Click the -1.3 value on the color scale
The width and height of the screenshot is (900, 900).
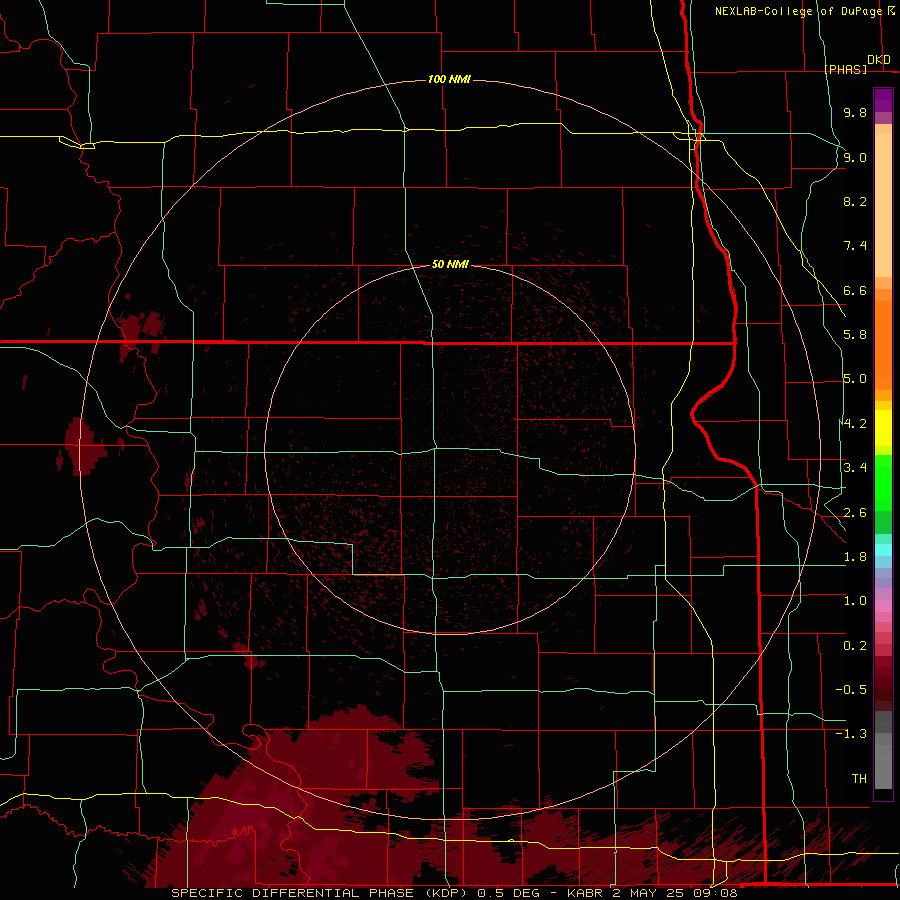pos(851,734)
